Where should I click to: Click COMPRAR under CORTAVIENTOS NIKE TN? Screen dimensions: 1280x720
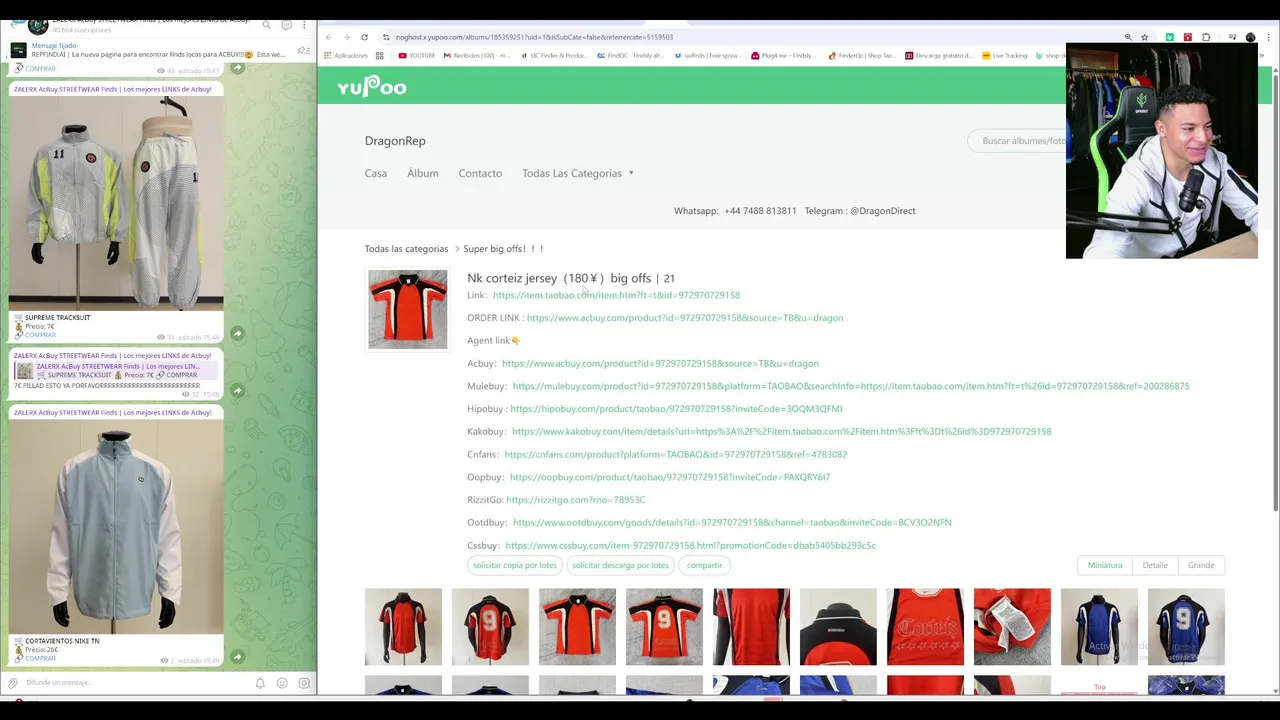pos(40,658)
